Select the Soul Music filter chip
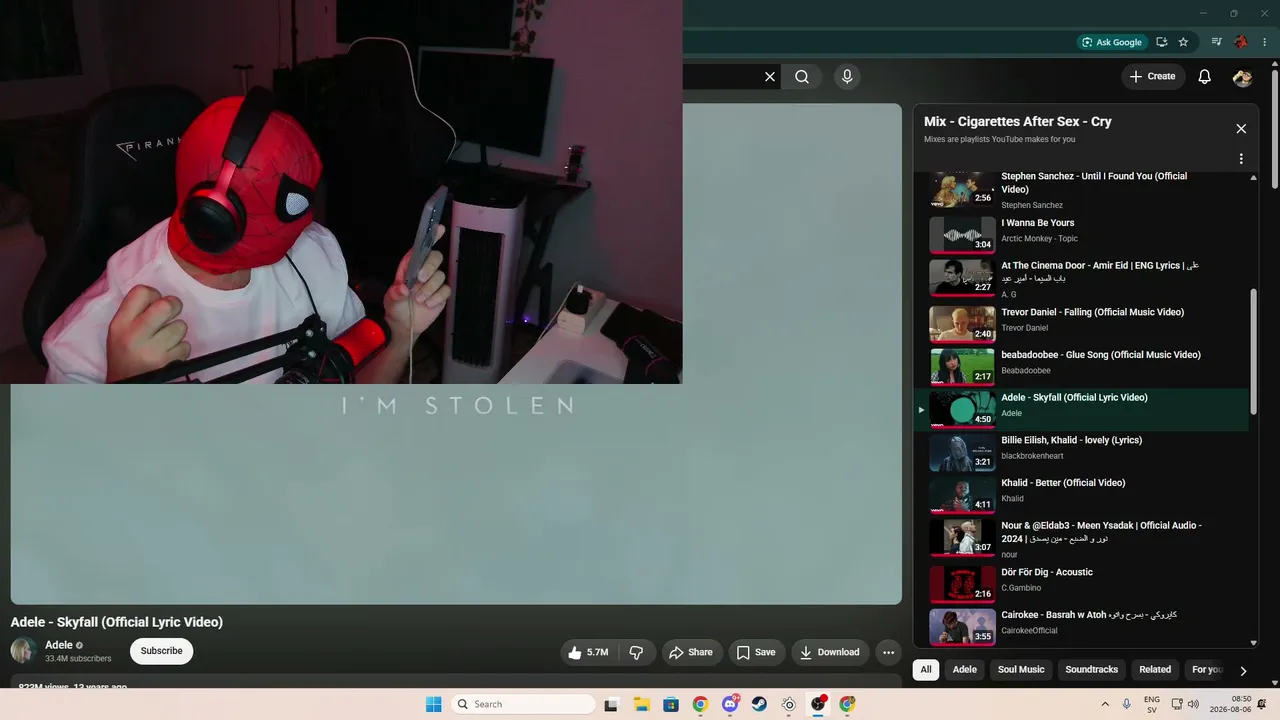This screenshot has width=1280, height=720. pos(1021,670)
